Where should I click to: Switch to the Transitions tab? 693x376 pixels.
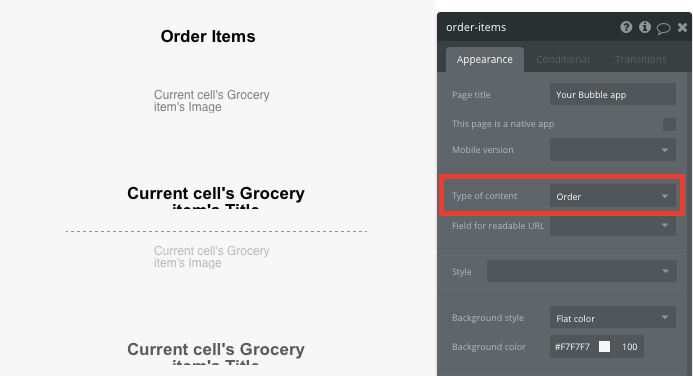pos(640,59)
